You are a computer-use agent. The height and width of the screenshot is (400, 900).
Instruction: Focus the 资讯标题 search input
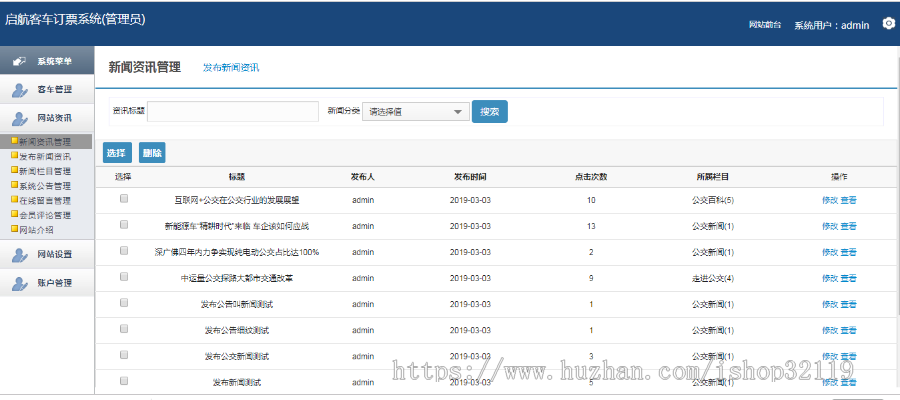233,111
